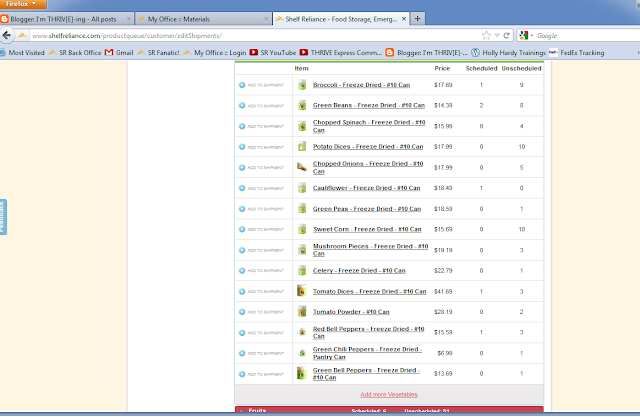Open the Feedback side tab
The image size is (640, 417).
coord(3,217)
